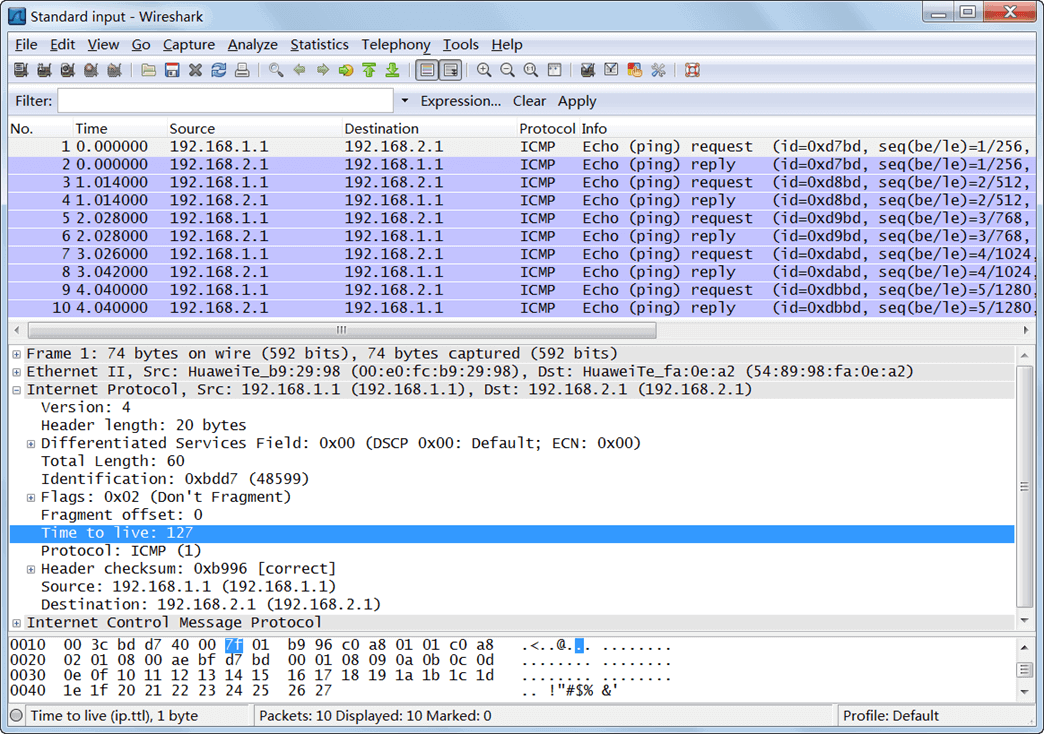Click the Expression... button
This screenshot has width=1044, height=734.
460,101
